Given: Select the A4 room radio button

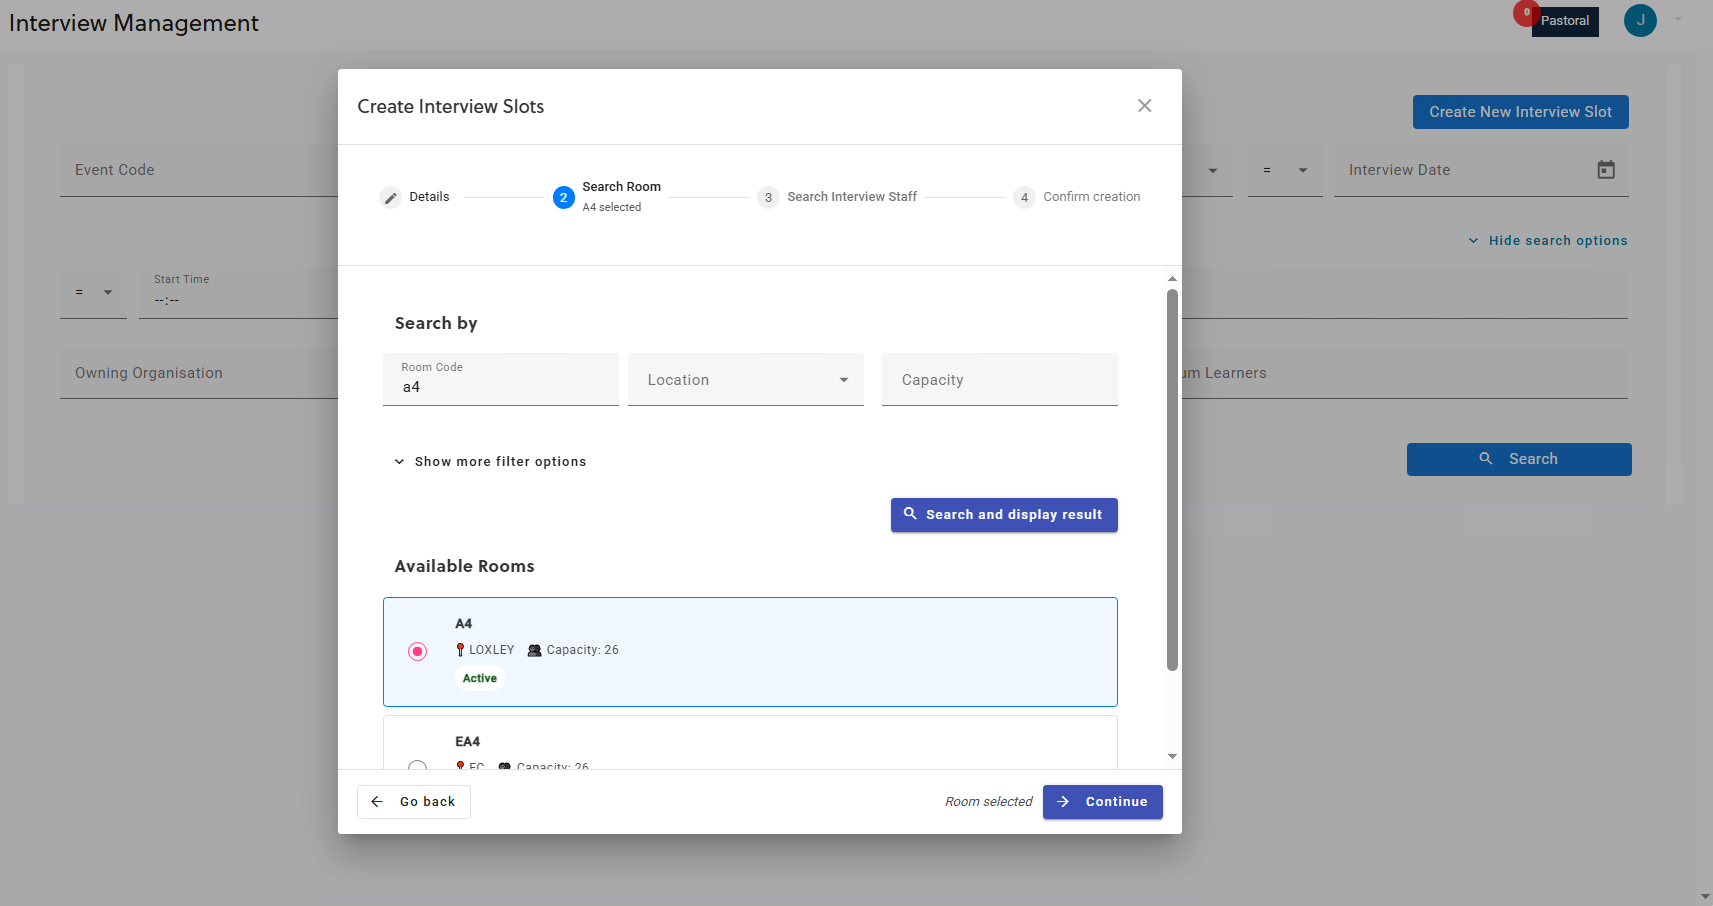Looking at the screenshot, I should tap(418, 652).
